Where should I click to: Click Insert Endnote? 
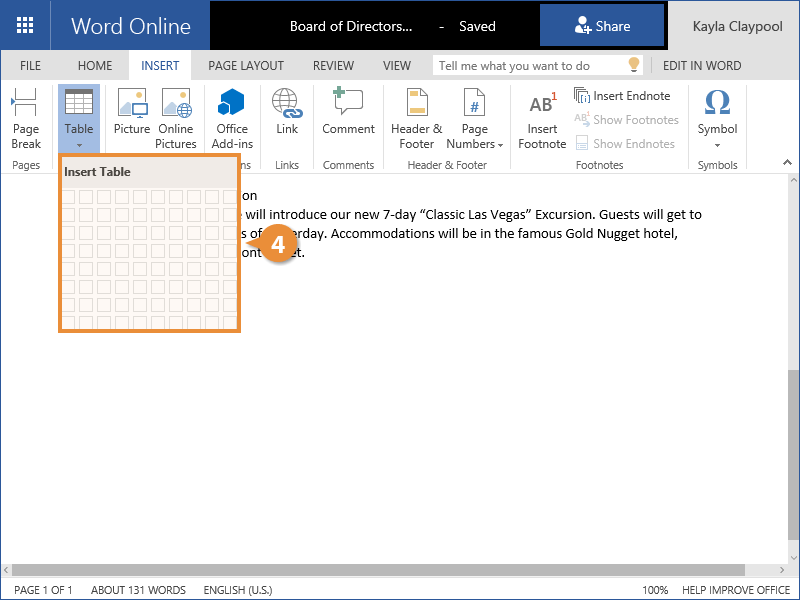click(622, 96)
